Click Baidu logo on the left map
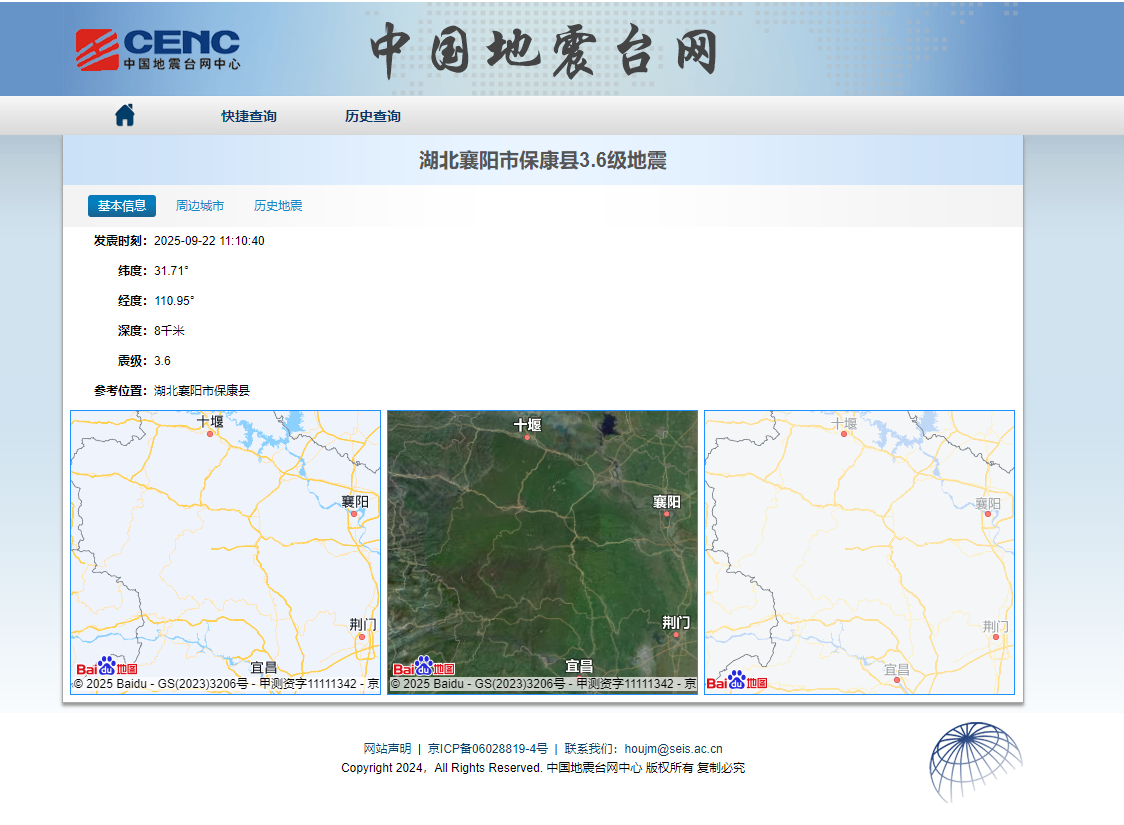1124x825 pixels. pyautogui.click(x=107, y=667)
